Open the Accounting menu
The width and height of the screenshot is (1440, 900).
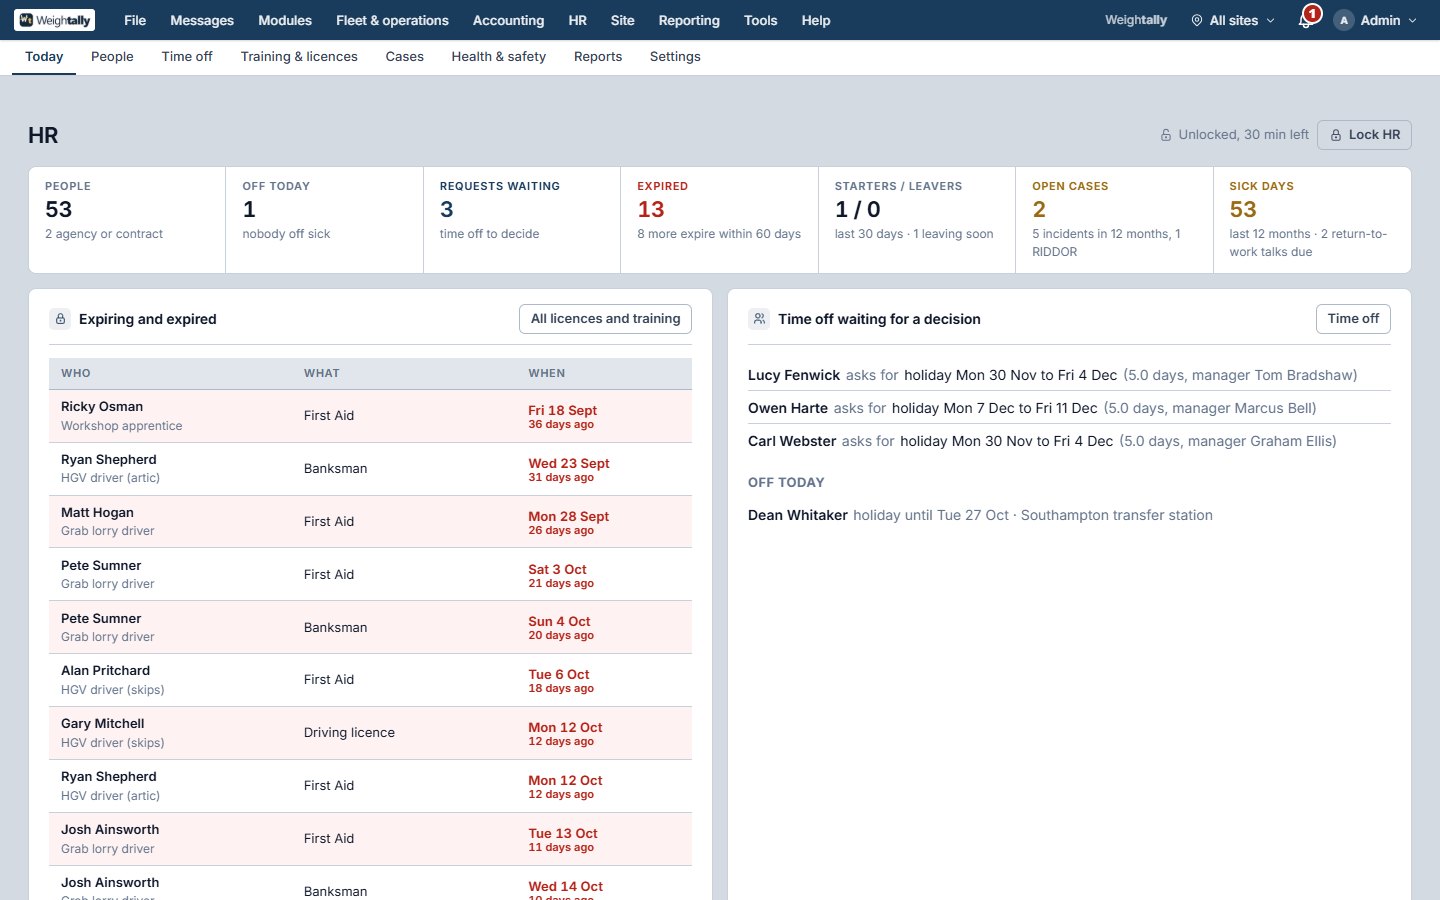click(x=508, y=20)
